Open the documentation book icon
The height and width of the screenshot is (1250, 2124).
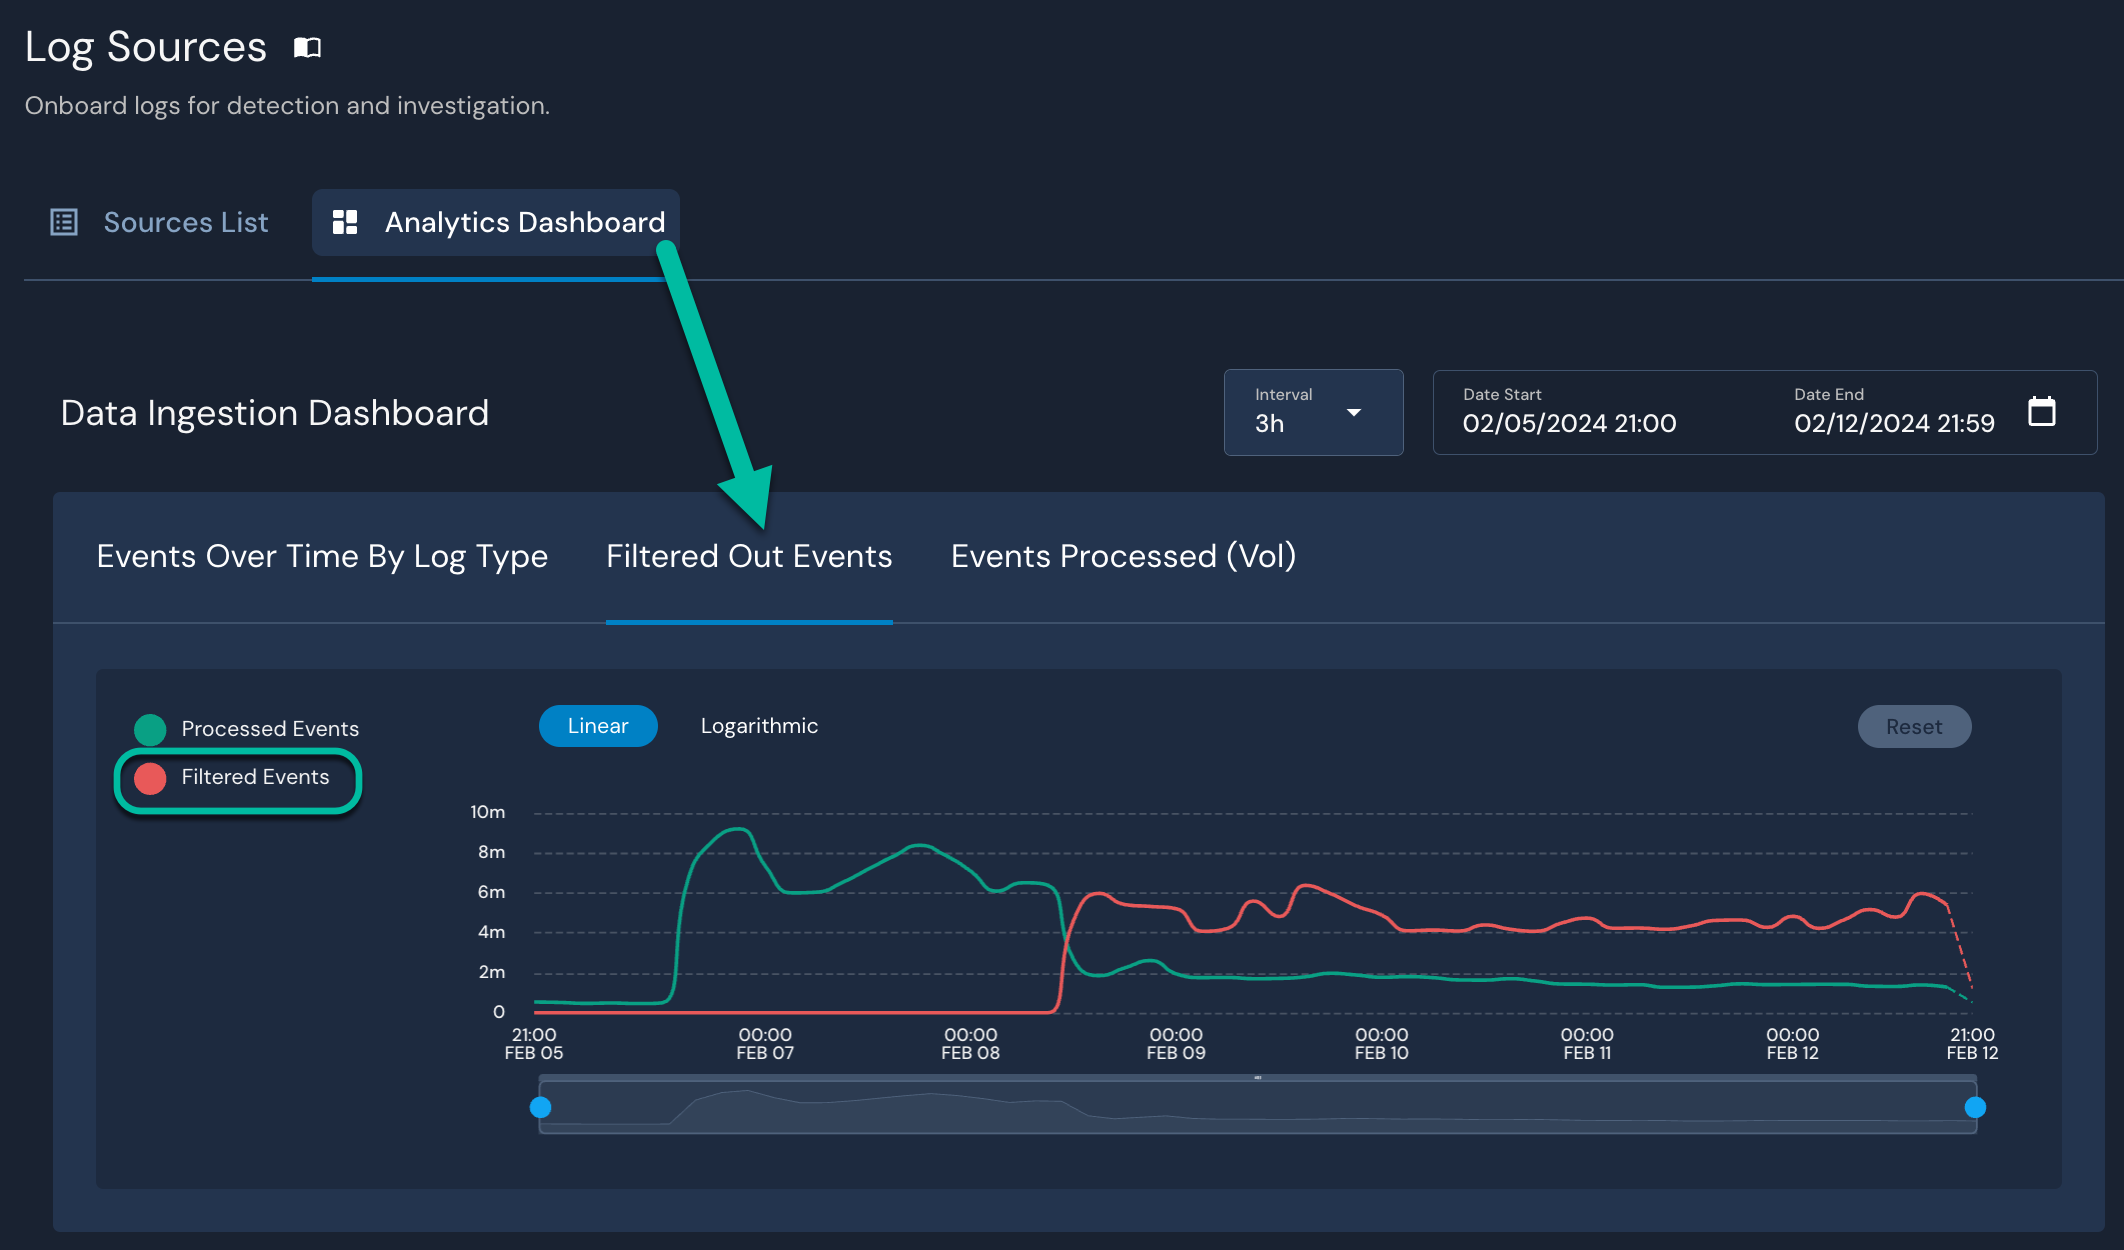point(307,48)
